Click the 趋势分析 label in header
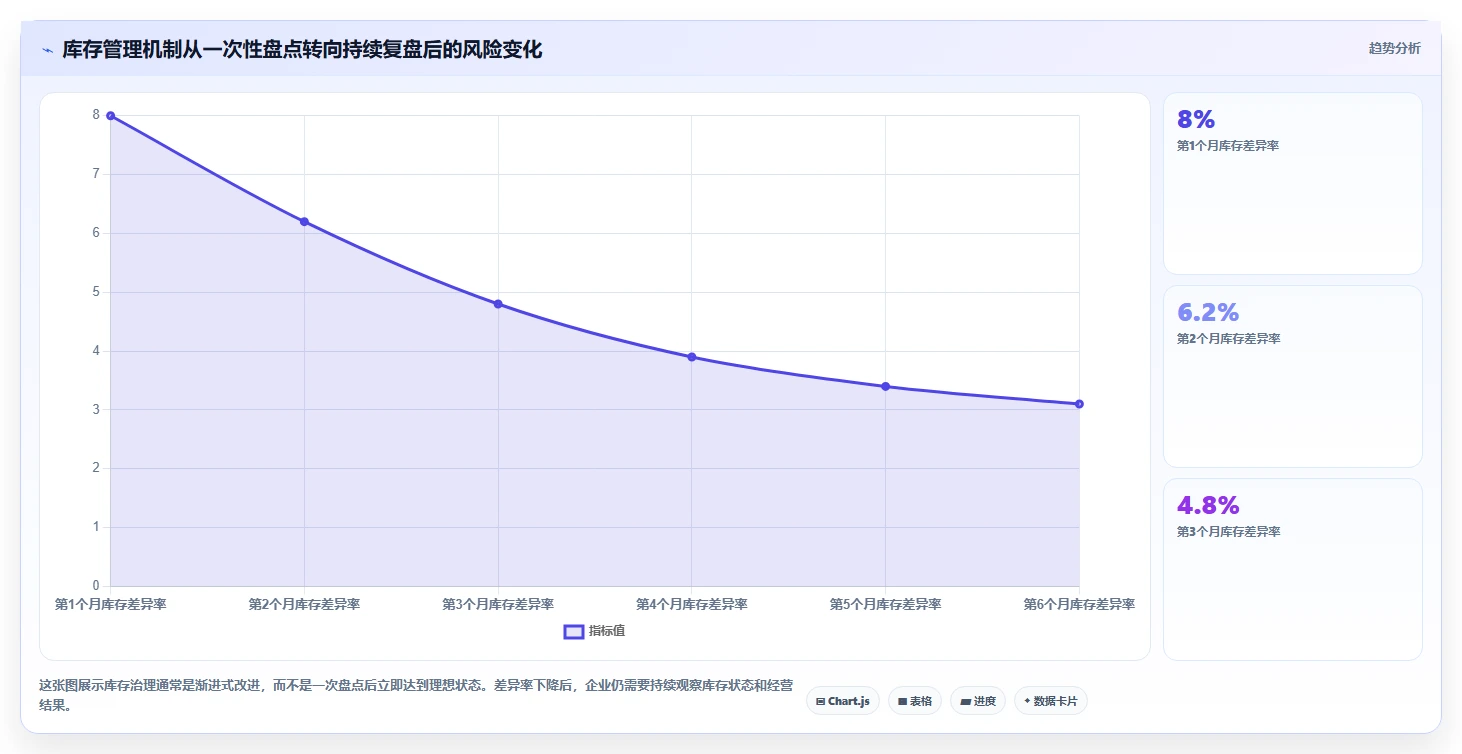This screenshot has width=1462, height=754. pyautogui.click(x=1394, y=48)
